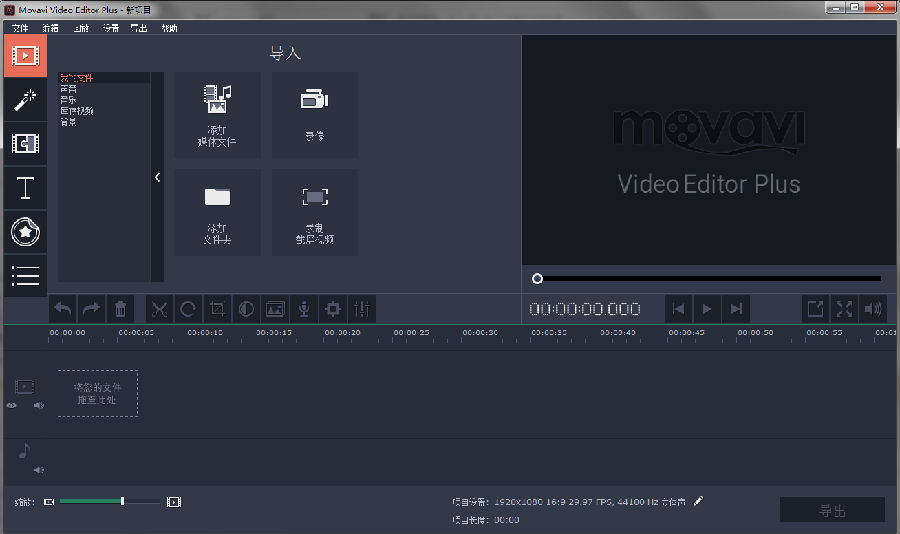Image resolution: width=900 pixels, height=534 pixels.
Task: Click the preview seek bar handle
Action: (537, 278)
